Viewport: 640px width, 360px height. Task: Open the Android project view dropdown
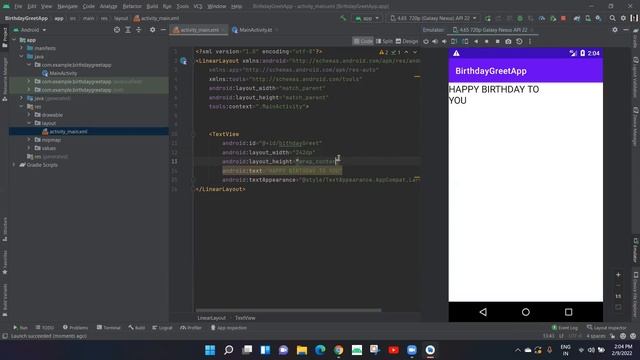coord(30,30)
